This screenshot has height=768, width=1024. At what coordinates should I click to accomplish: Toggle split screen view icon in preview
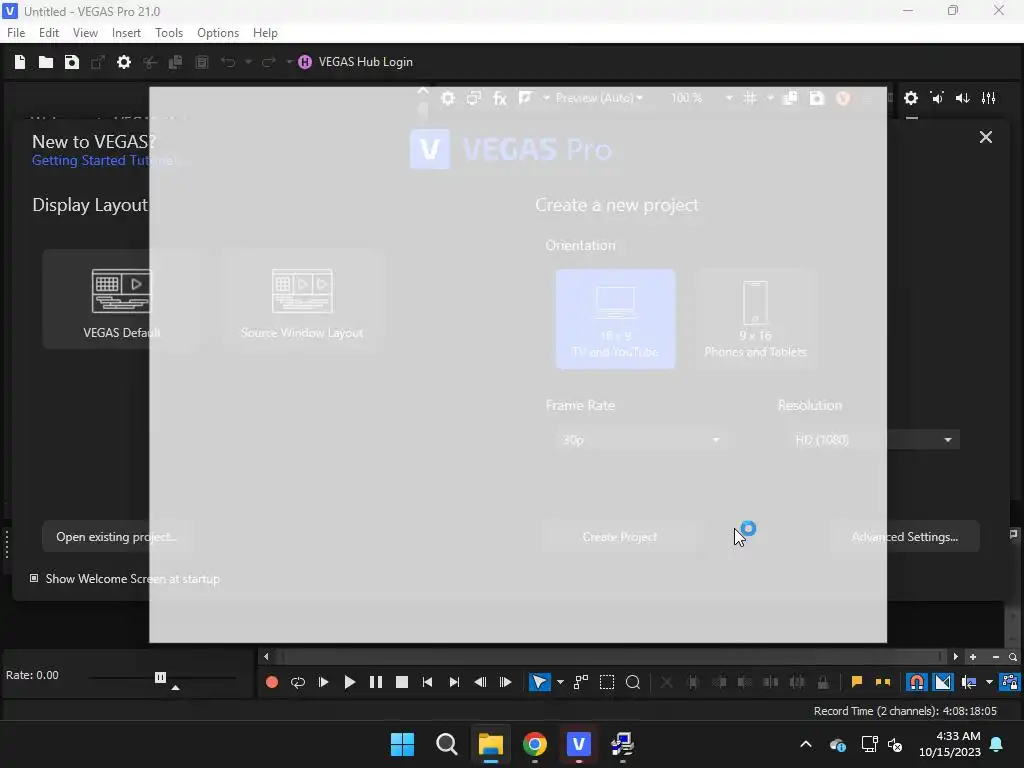525,98
